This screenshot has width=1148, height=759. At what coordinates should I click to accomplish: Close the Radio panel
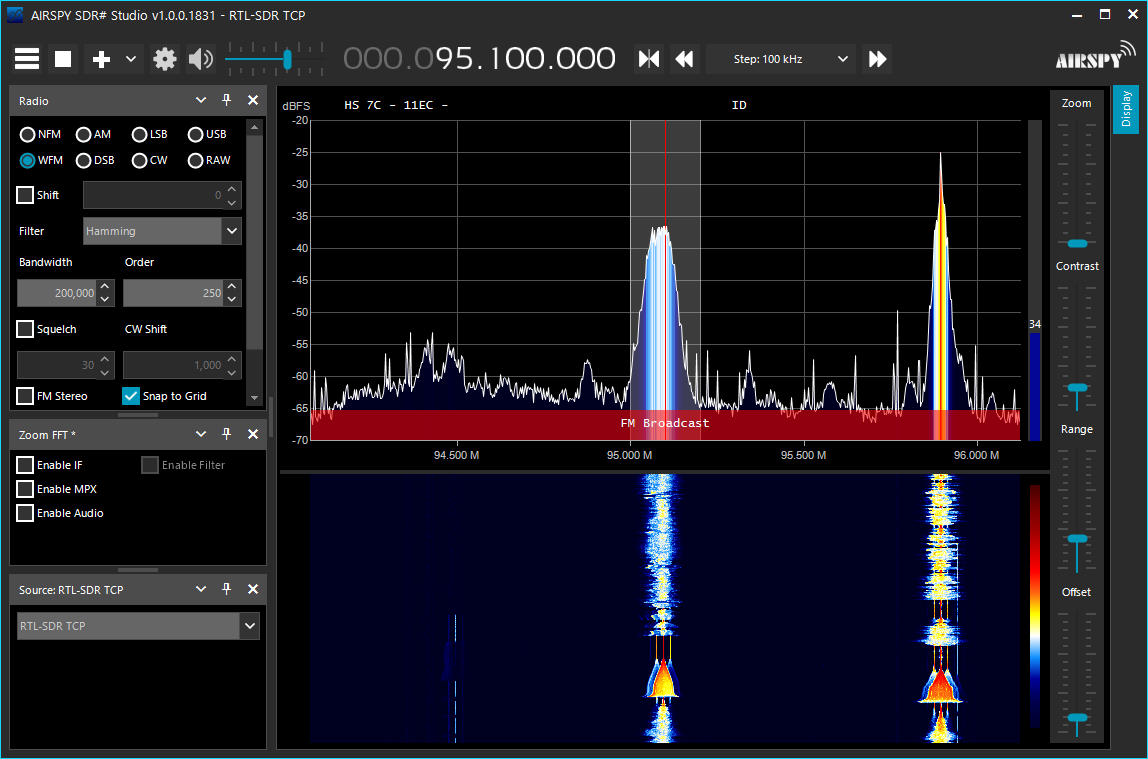pyautogui.click(x=253, y=100)
